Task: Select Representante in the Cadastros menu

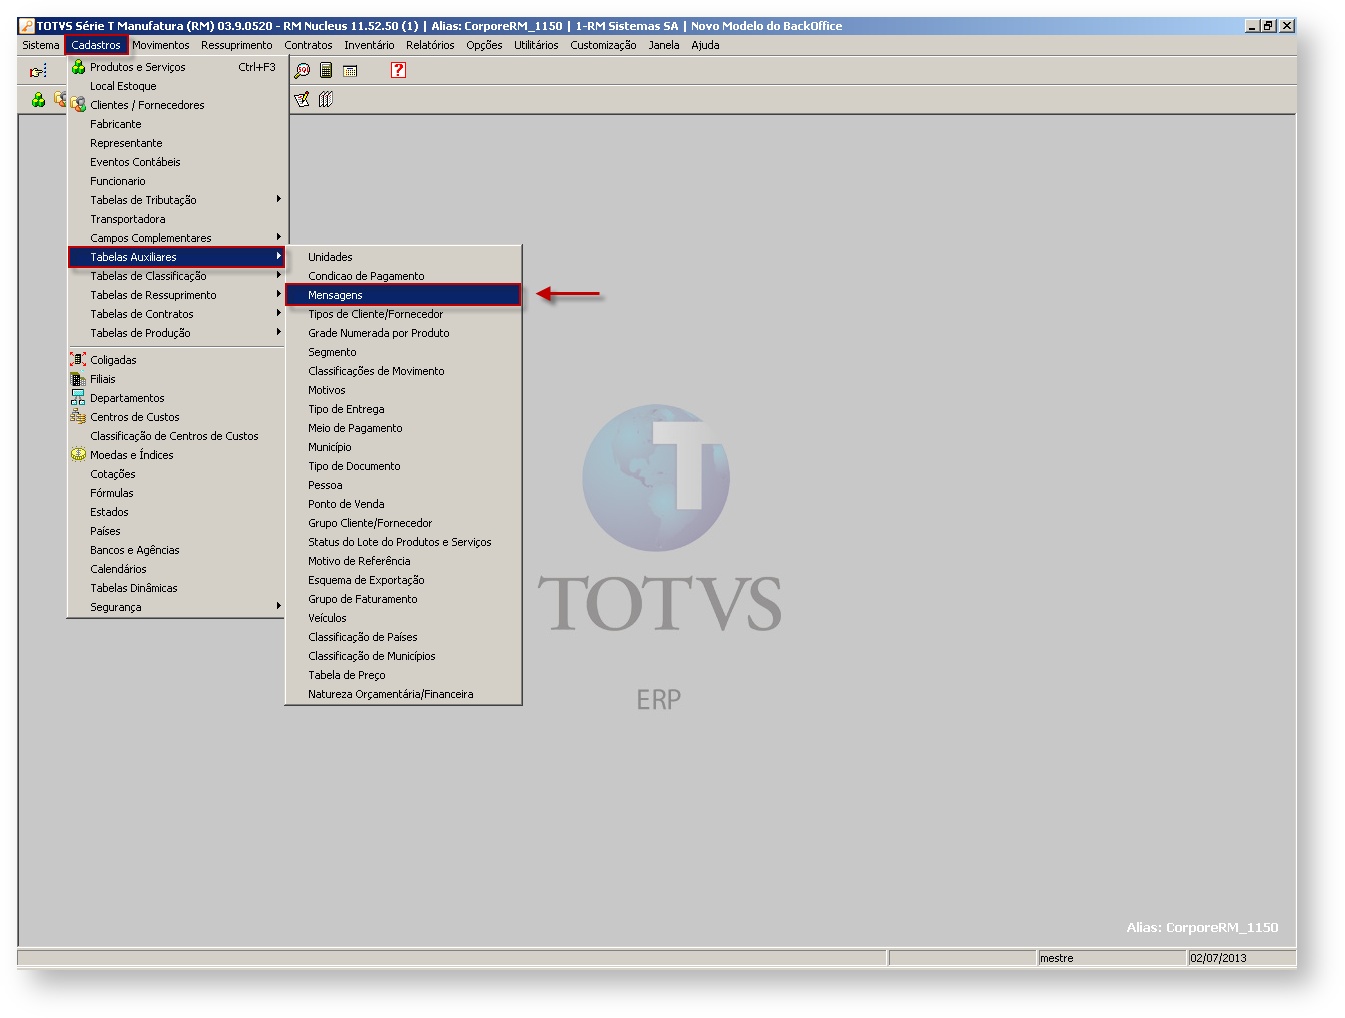Action: [177, 143]
